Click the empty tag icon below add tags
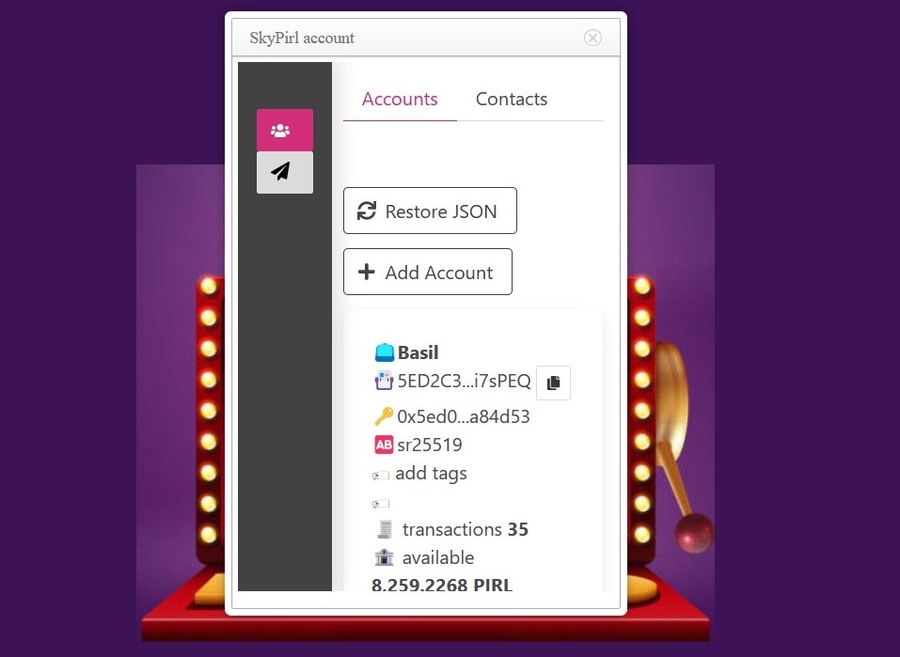Image resolution: width=900 pixels, height=657 pixels. pyautogui.click(x=381, y=504)
